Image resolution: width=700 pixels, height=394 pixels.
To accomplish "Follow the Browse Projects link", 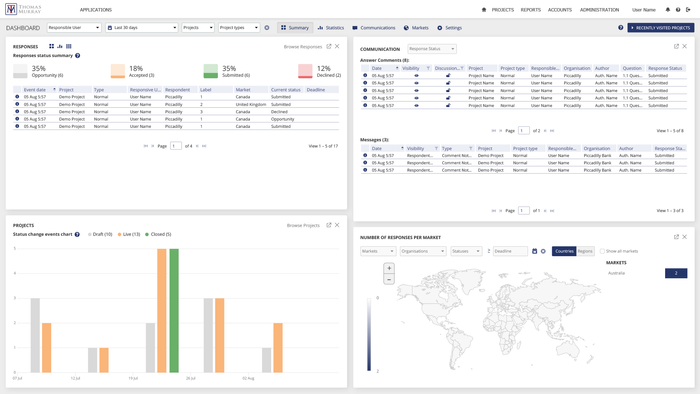I will [303, 225].
